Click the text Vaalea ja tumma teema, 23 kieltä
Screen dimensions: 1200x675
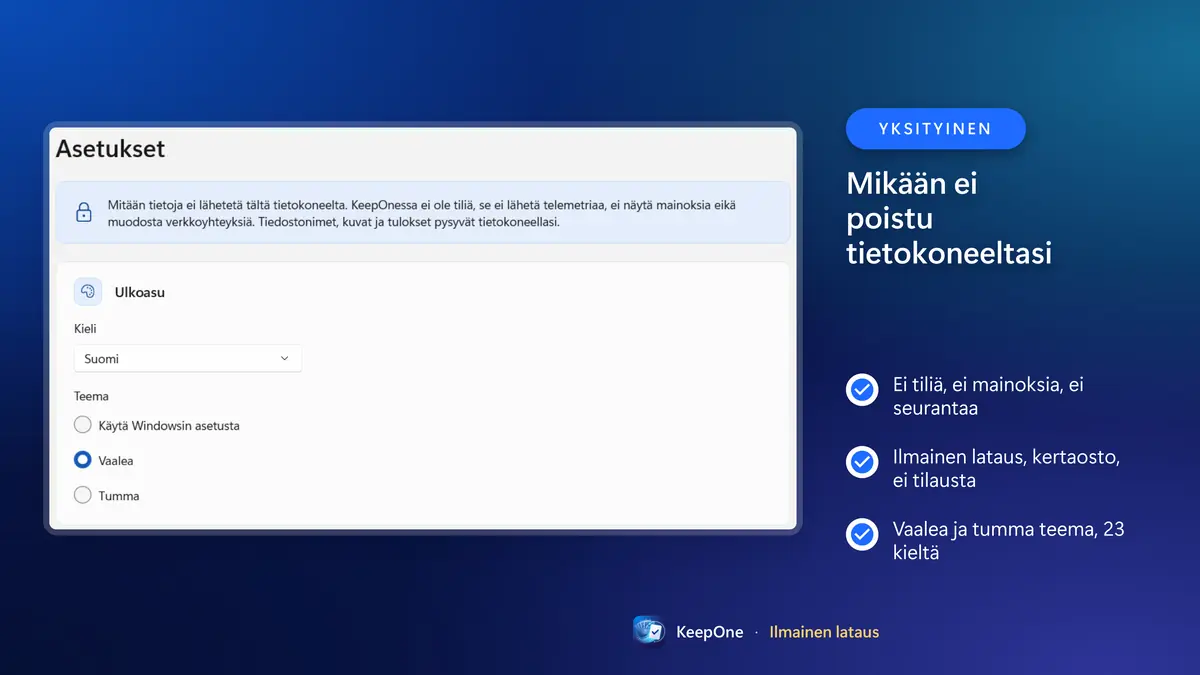[x=1009, y=540]
